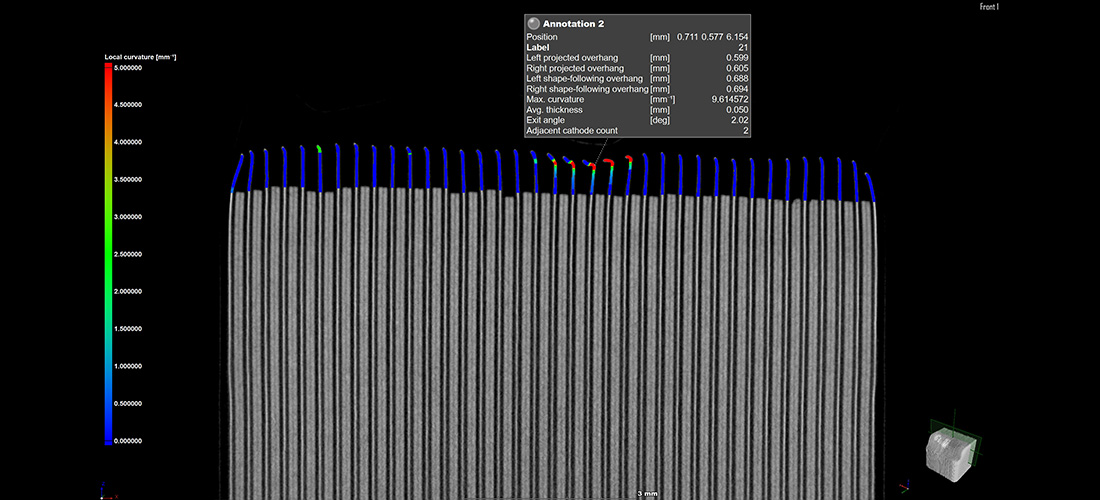Select the 'Annotation 2' title
Screen dimensions: 1100x500
(573, 24)
